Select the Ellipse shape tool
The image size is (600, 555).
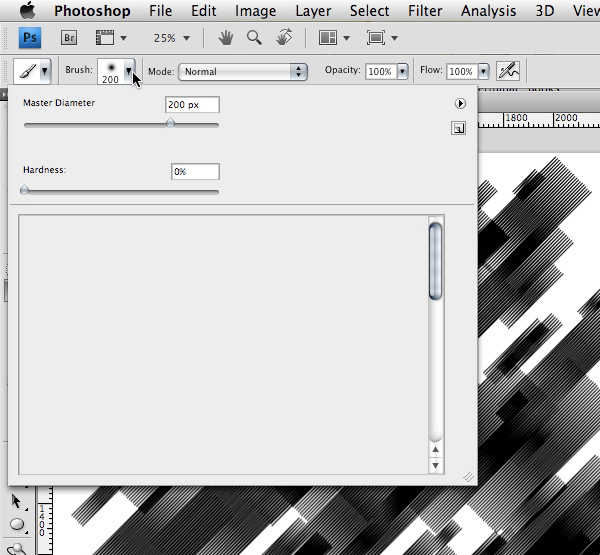[x=17, y=524]
